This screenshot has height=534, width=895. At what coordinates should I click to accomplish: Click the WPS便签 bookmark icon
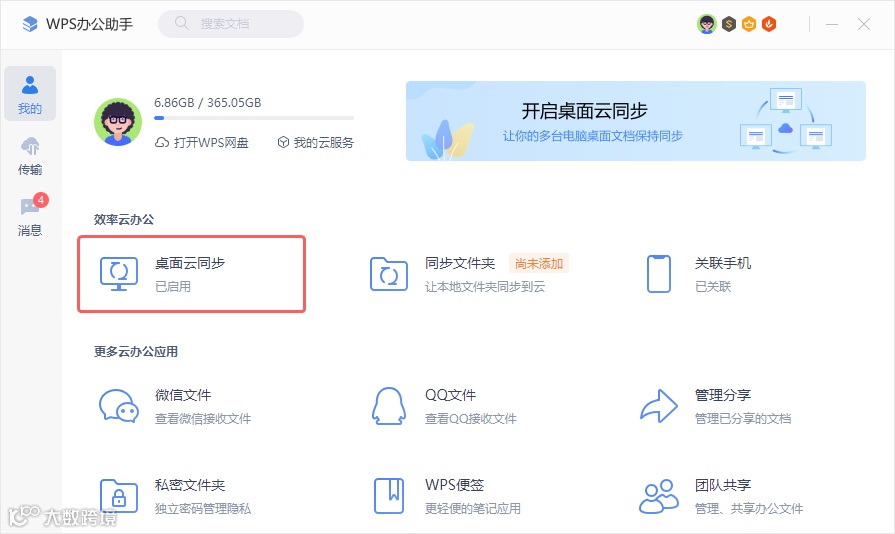389,496
